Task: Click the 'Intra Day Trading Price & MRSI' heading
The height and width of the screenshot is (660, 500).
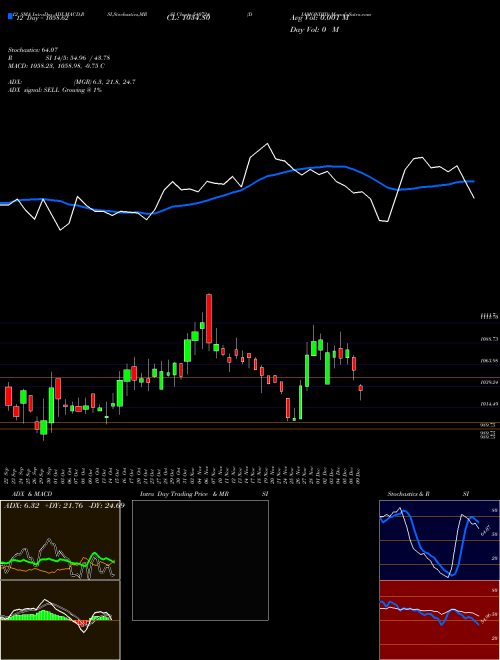Action: pos(204,494)
